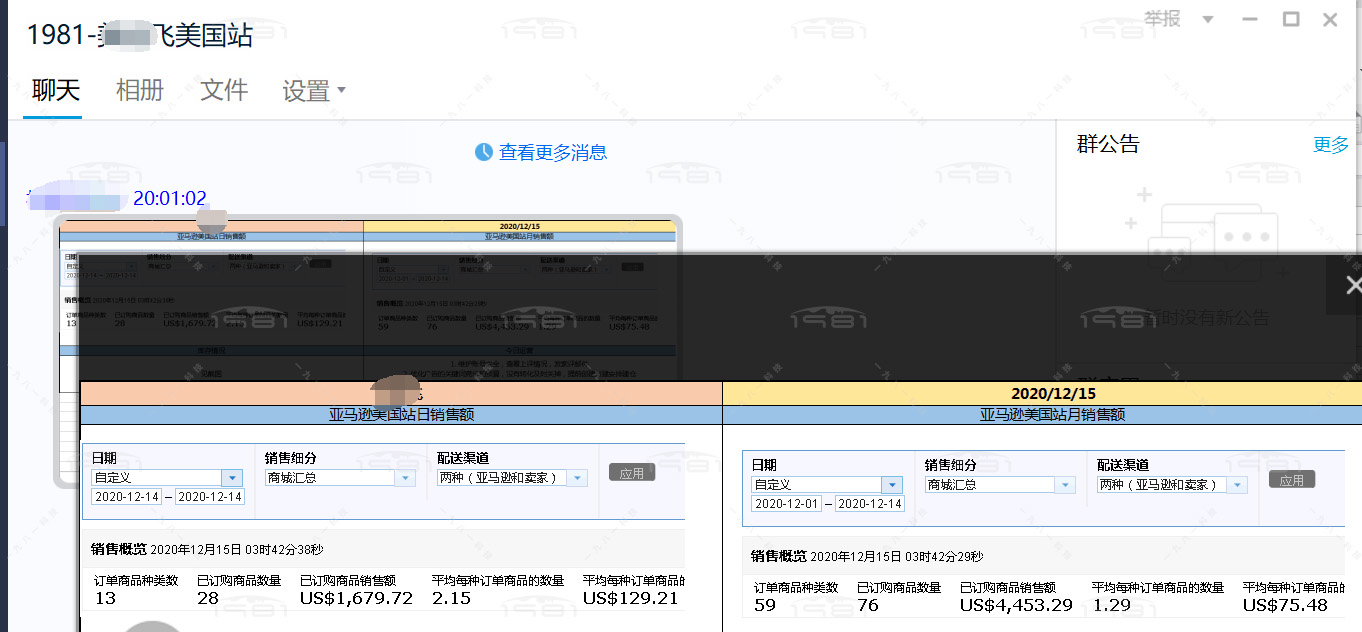Click the 销售概览 03时42分38秒 heading
The height and width of the screenshot is (632, 1362).
pos(207,549)
